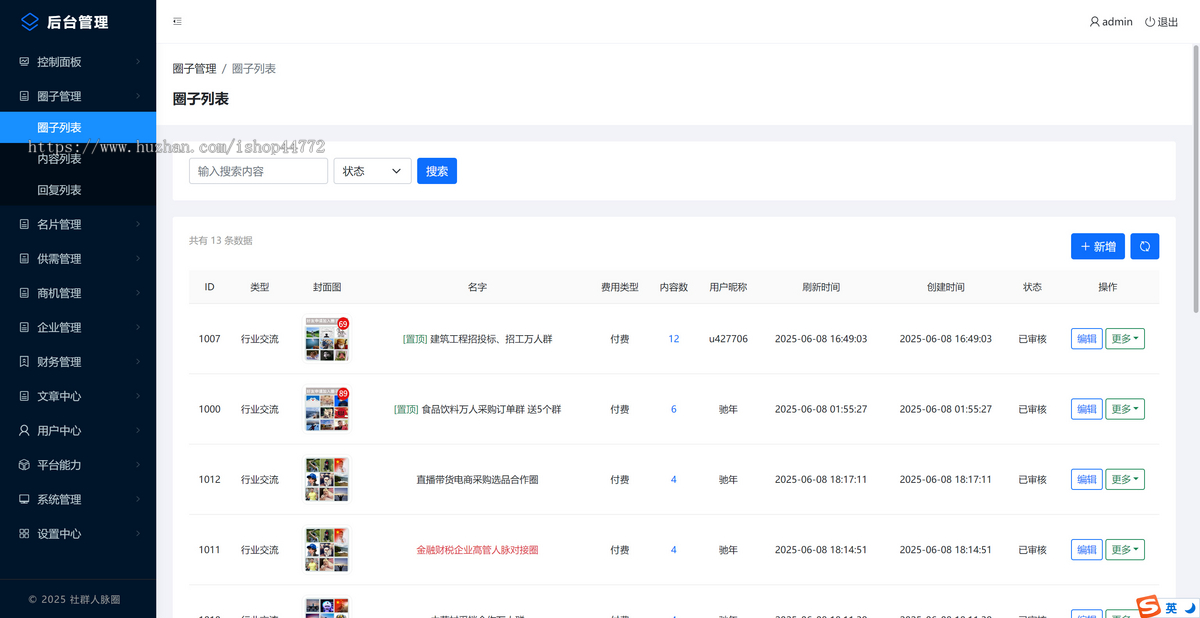Click the 企业管理 menu icon

click(x=24, y=327)
